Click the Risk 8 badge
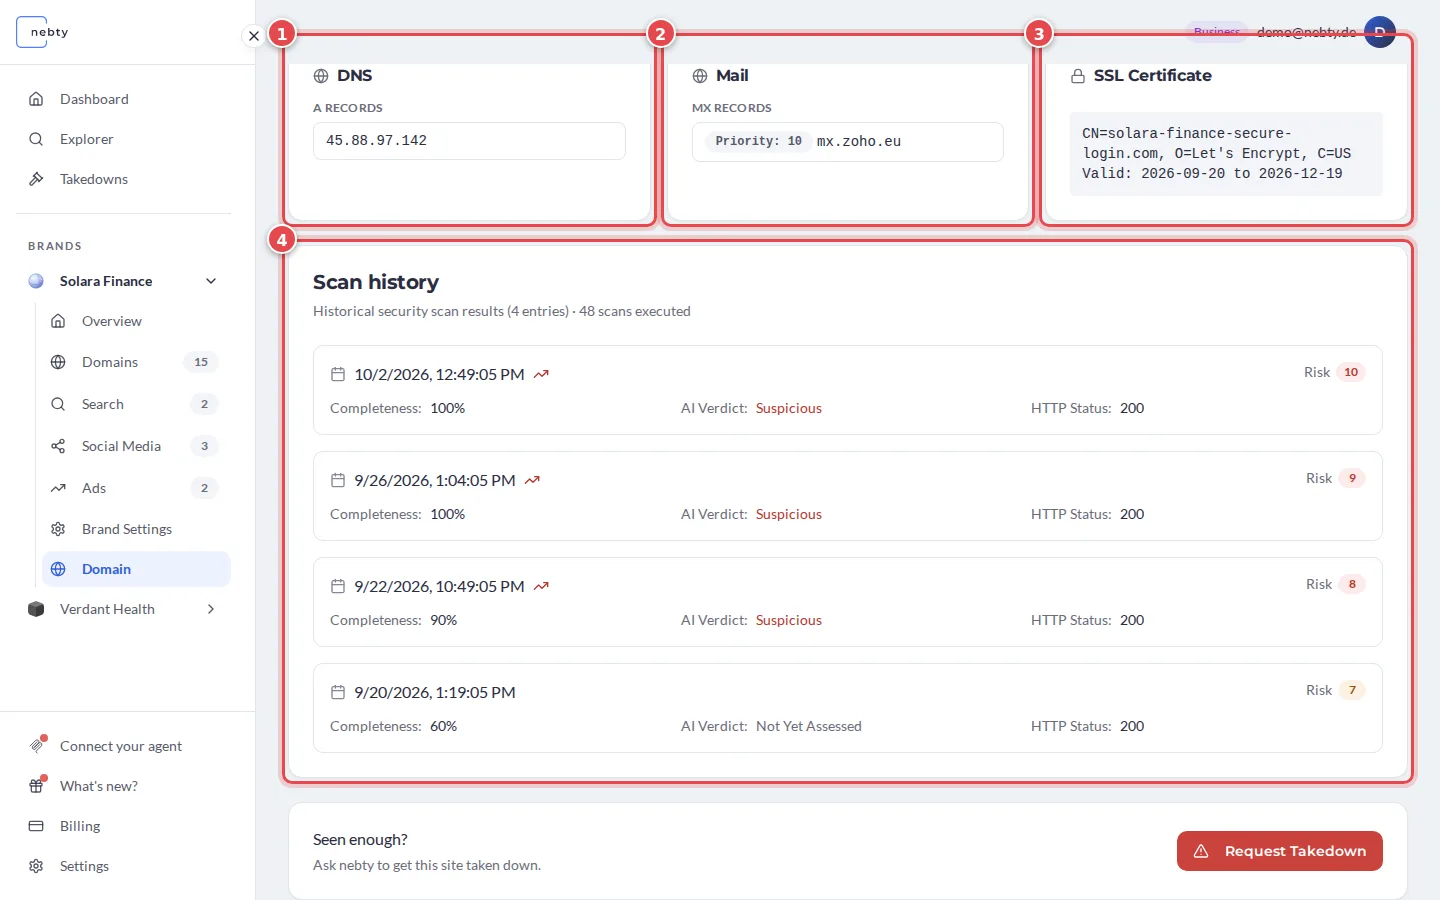1440x900 pixels. [x=1352, y=584]
